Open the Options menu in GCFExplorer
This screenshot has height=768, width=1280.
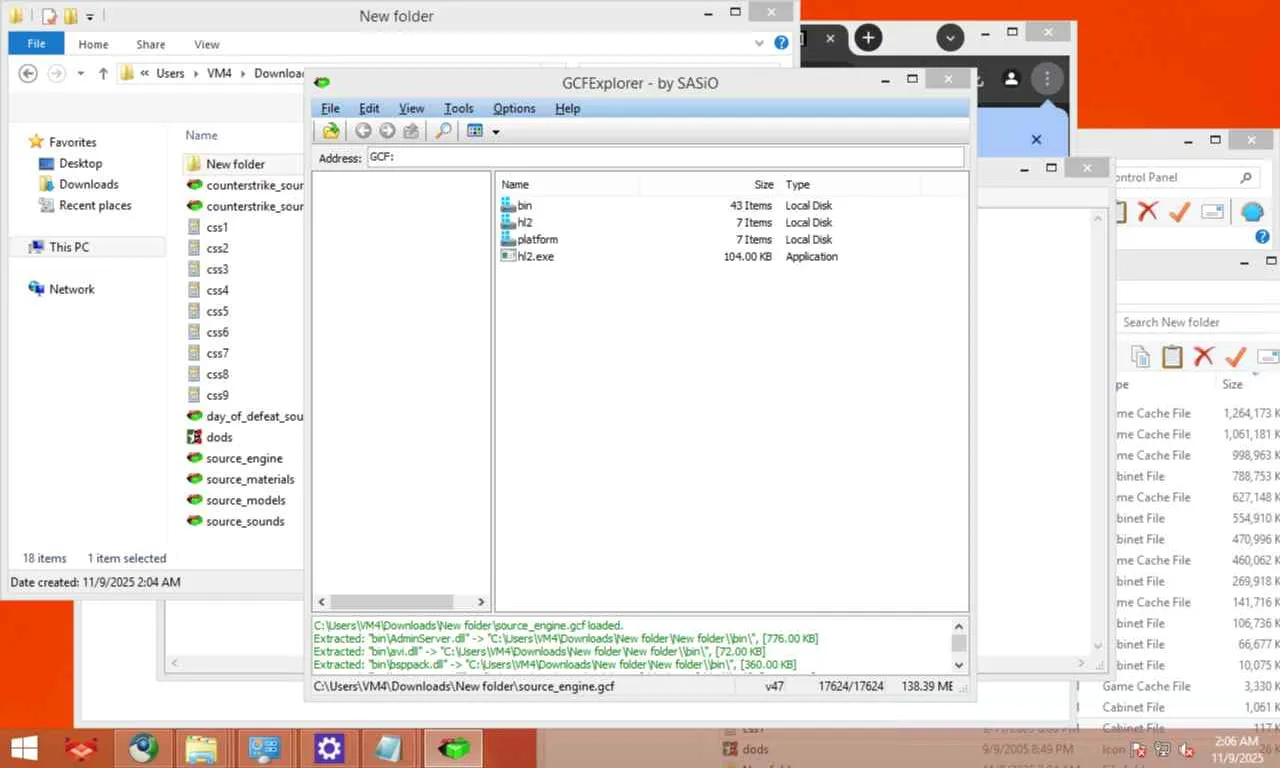514,108
